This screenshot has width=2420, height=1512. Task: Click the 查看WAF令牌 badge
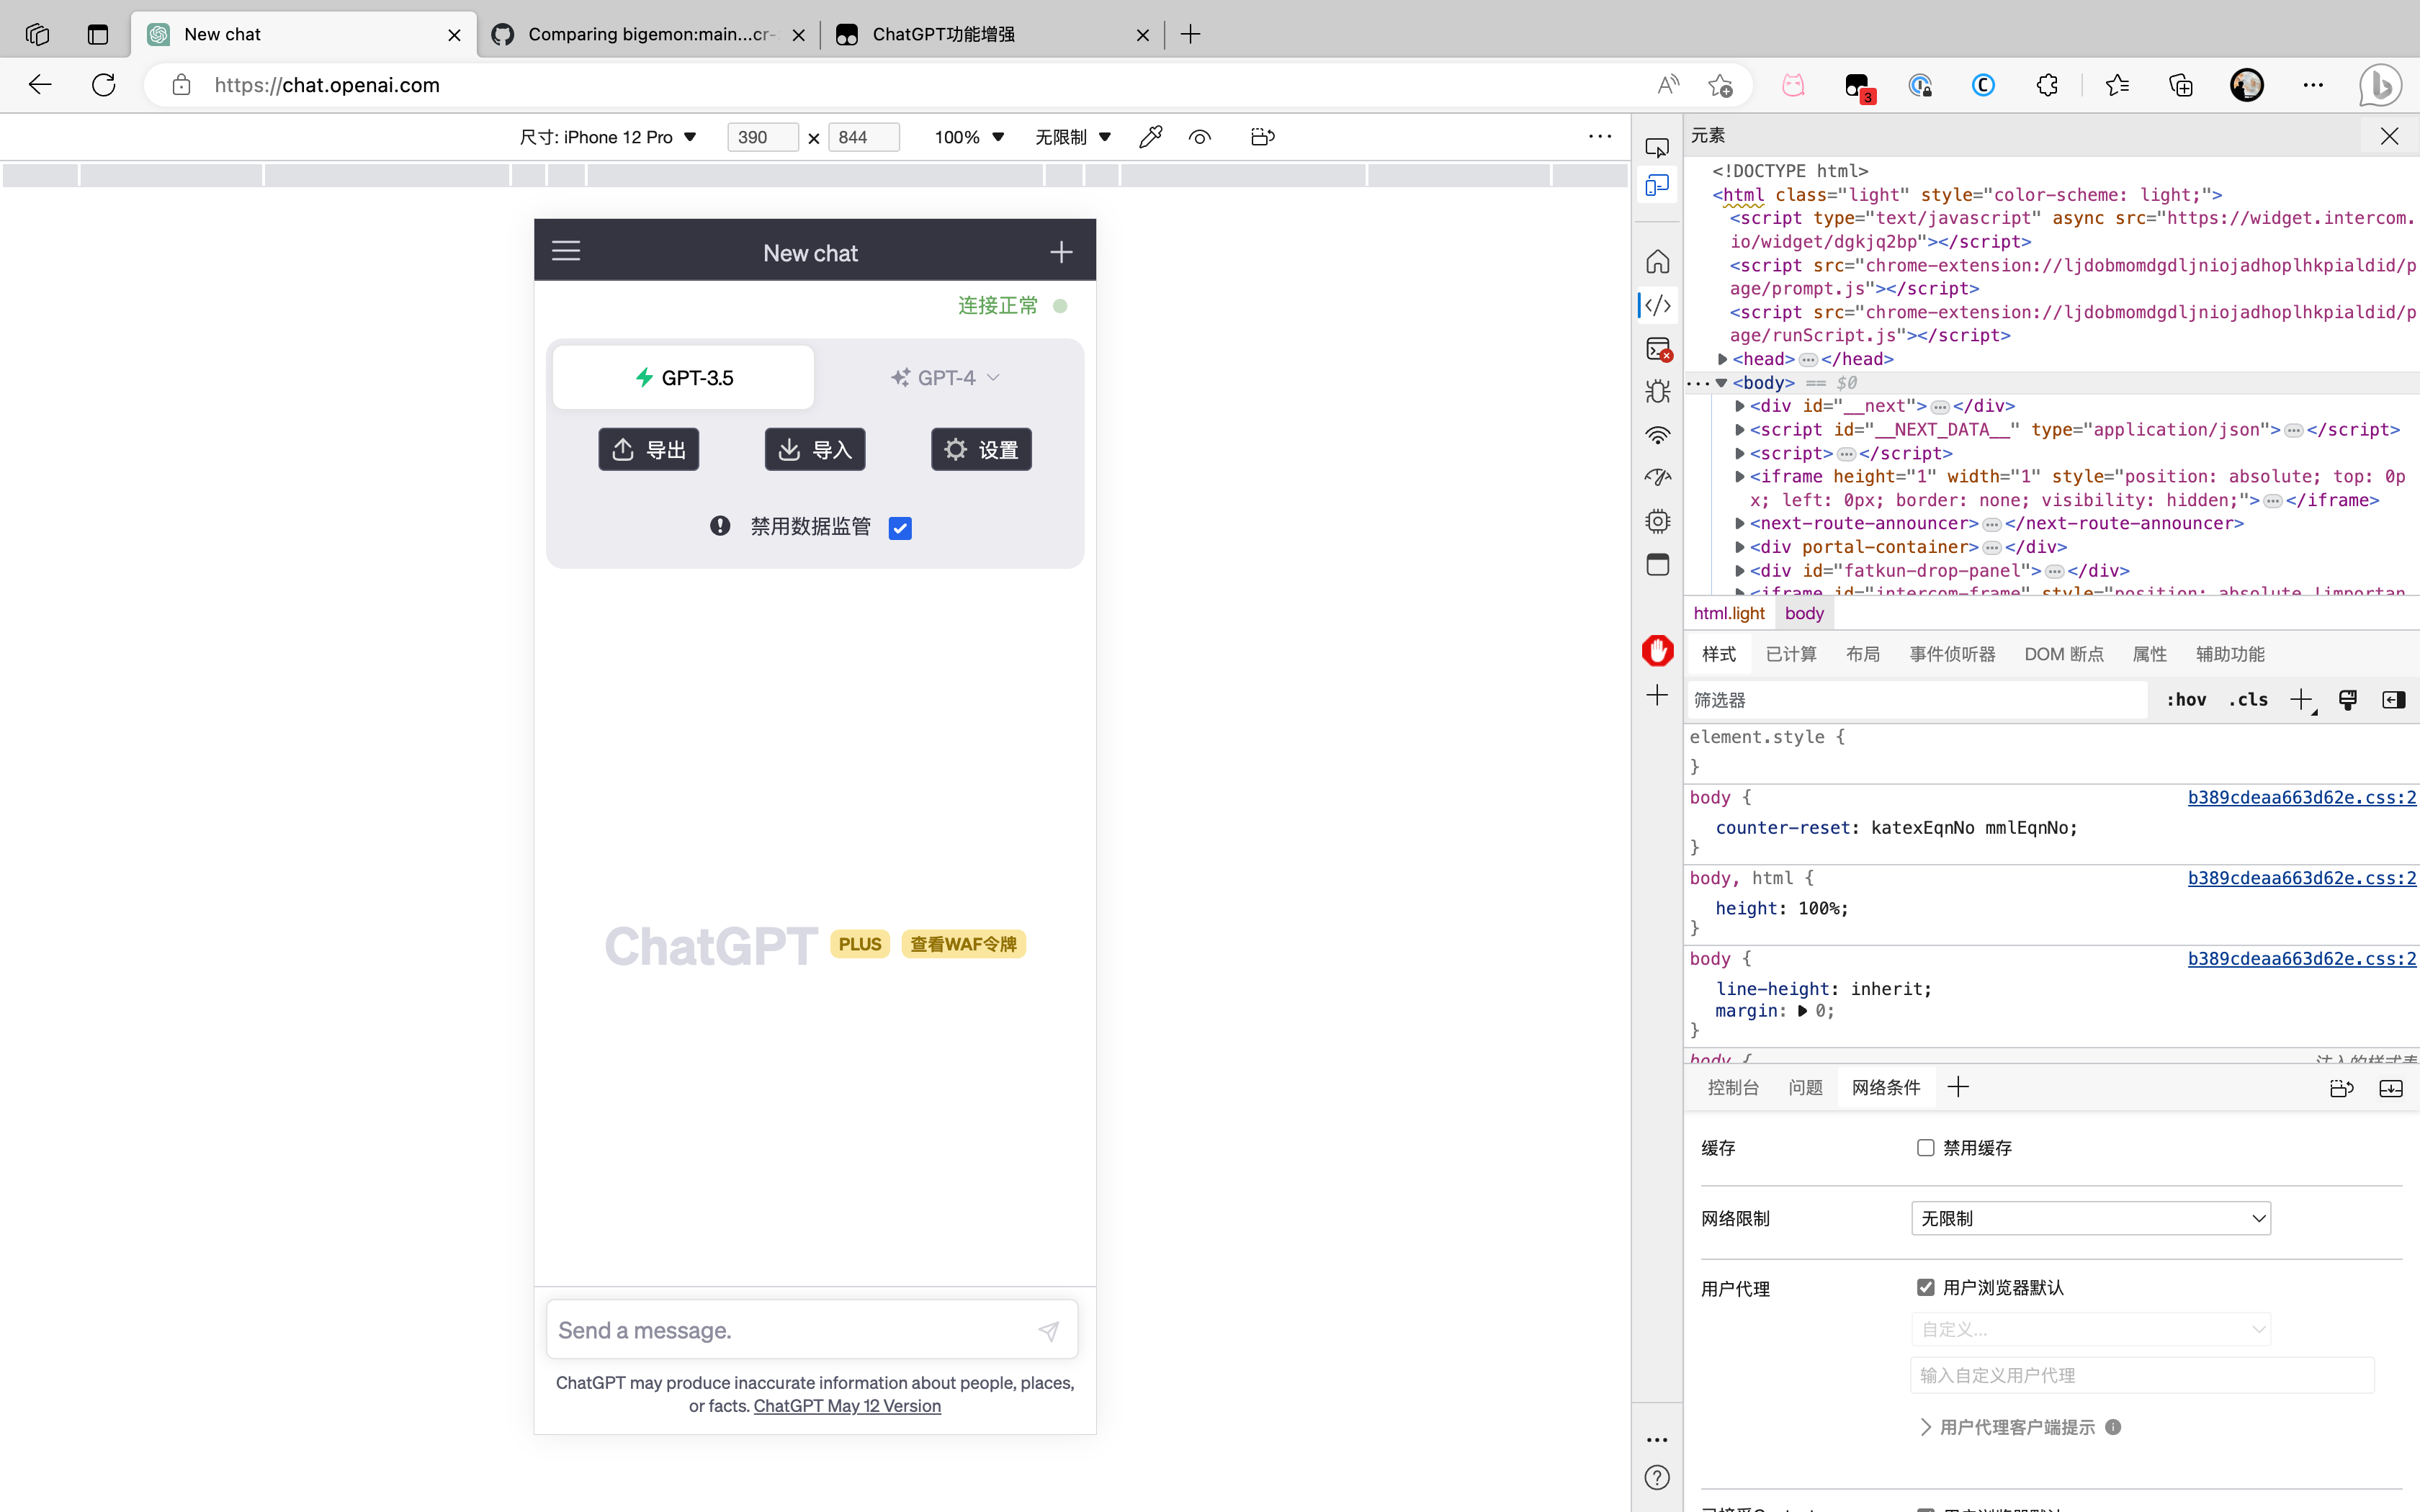click(x=963, y=944)
